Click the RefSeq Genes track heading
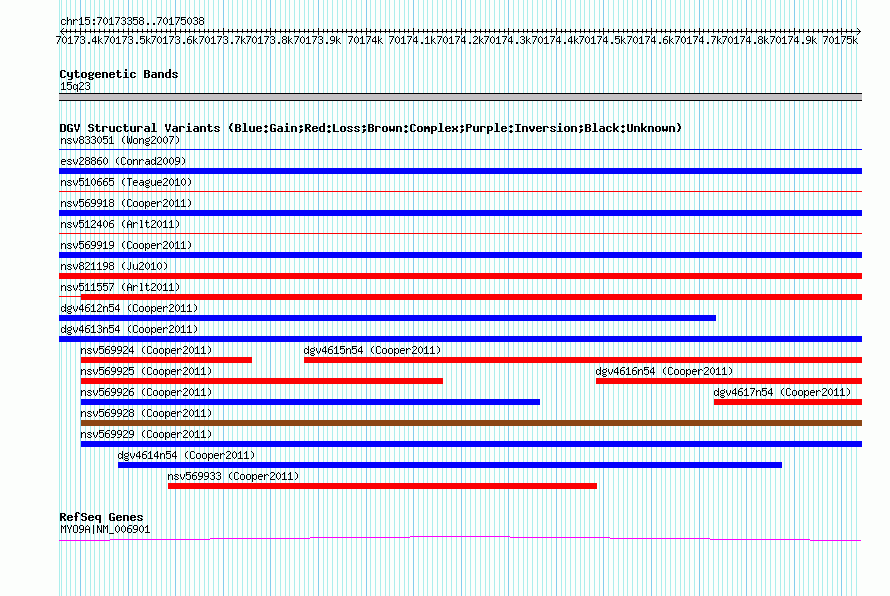890x596 pixels. (x=101, y=517)
